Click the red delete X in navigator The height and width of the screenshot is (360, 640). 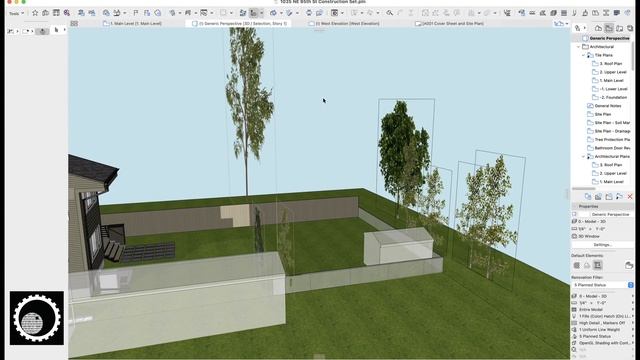pyautogui.click(x=630, y=197)
